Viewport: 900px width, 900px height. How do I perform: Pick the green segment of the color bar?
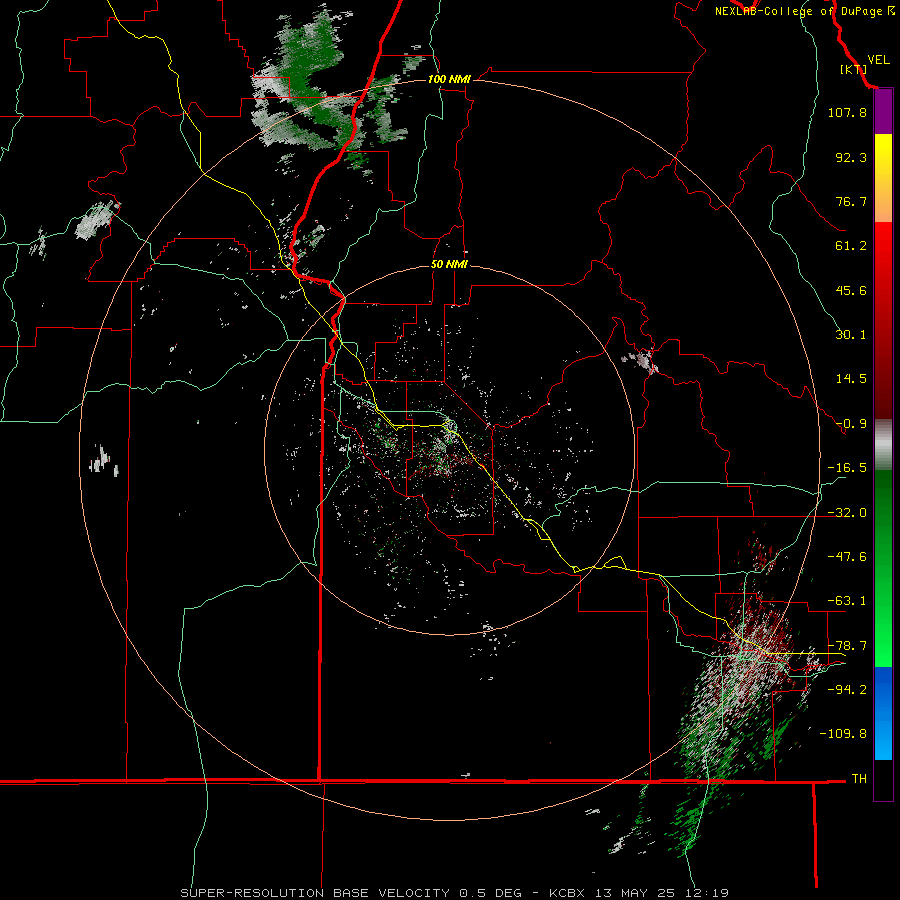click(x=883, y=568)
